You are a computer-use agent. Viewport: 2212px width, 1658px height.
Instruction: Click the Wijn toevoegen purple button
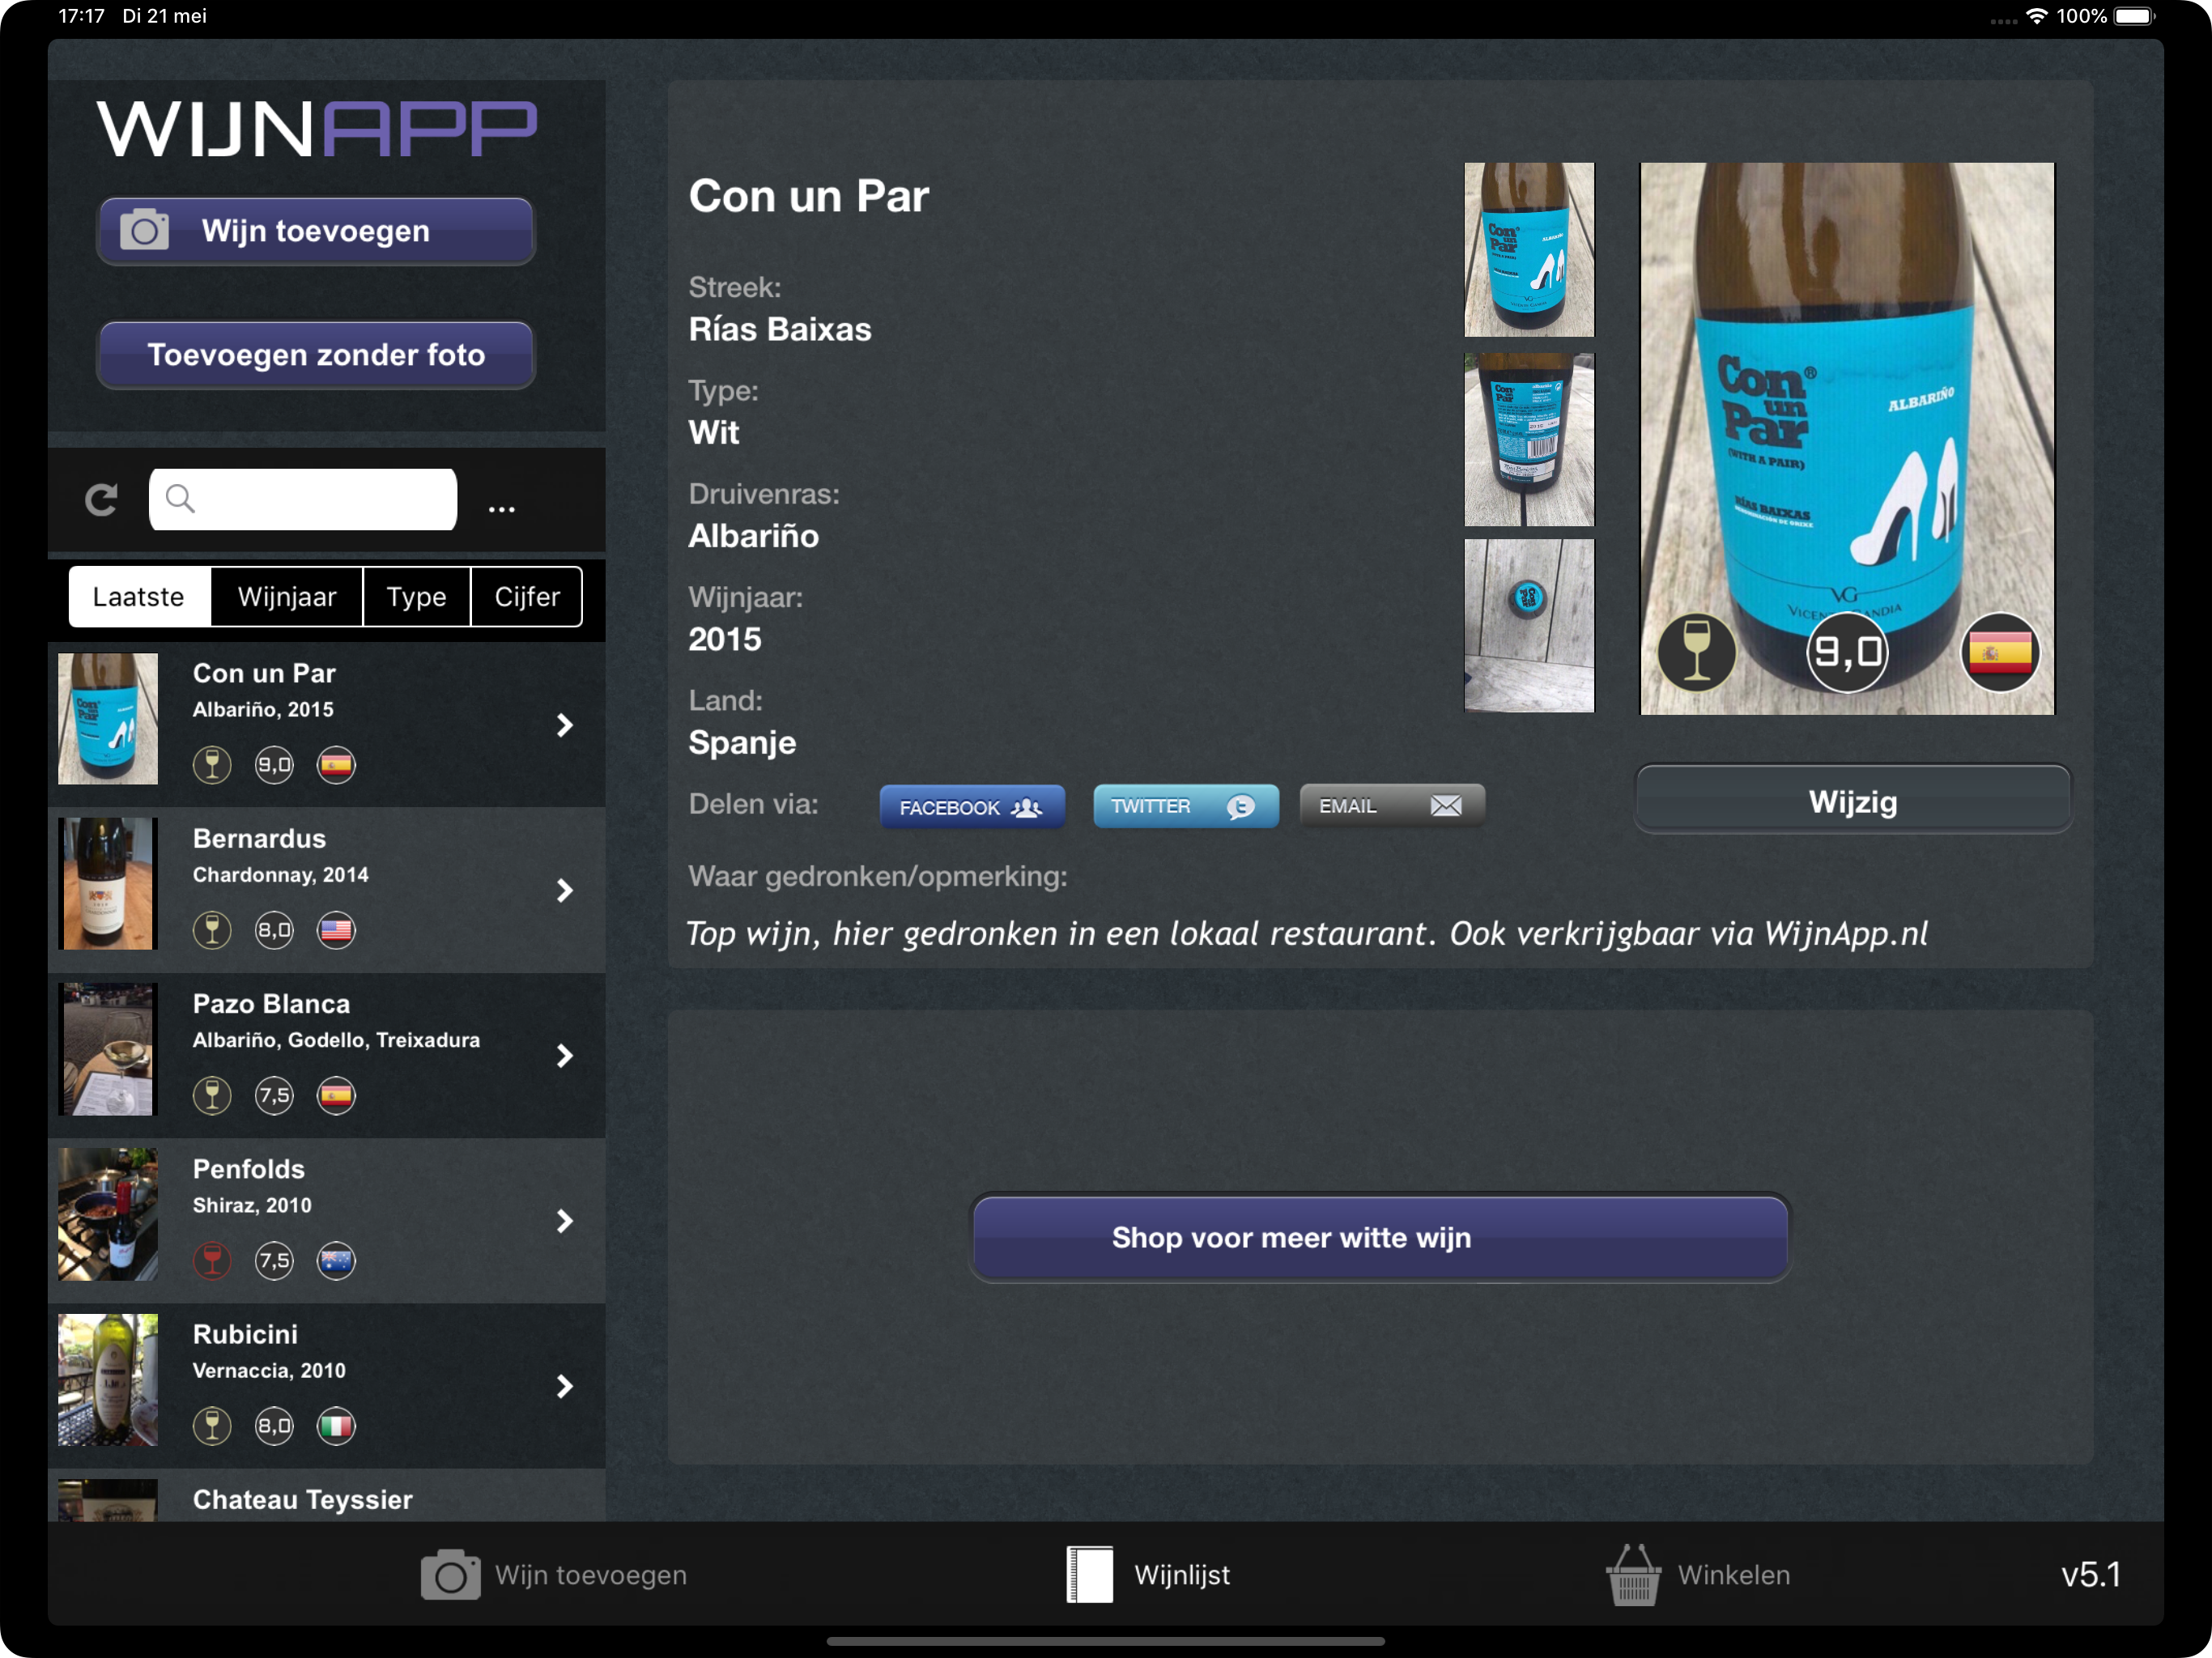pos(316,231)
